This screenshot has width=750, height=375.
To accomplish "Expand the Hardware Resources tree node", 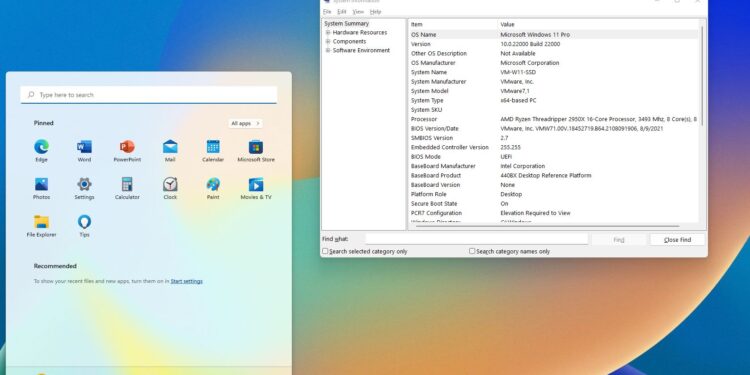I will (x=328, y=33).
